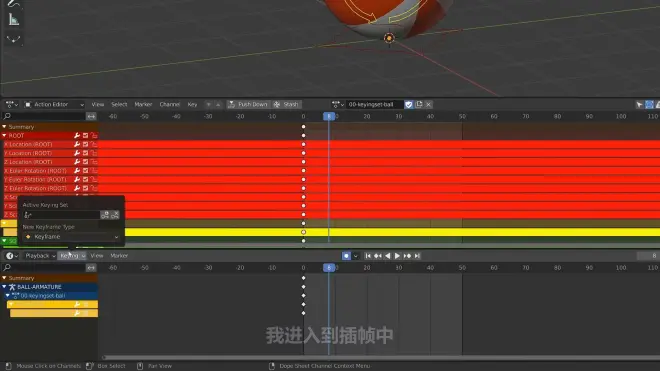This screenshot has height=371, width=660.
Task: Uncheck X Location (ROOT) channel checkbox
Action: [85, 144]
